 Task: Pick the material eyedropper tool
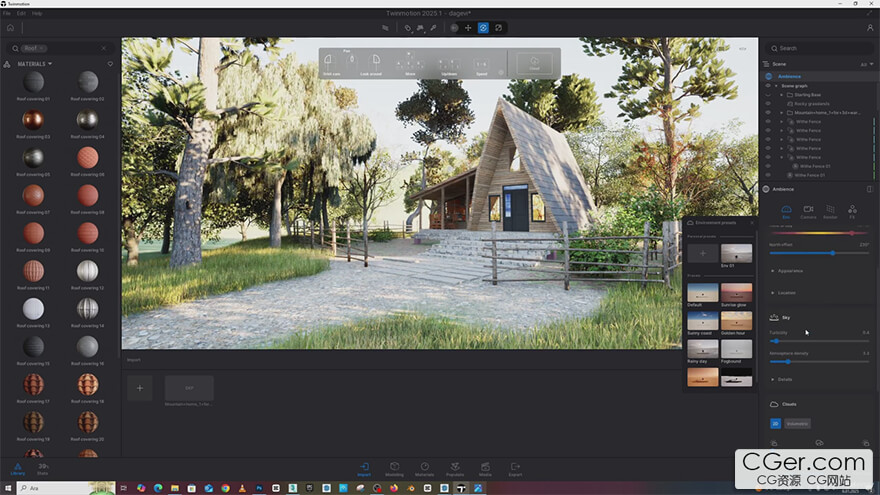433,28
